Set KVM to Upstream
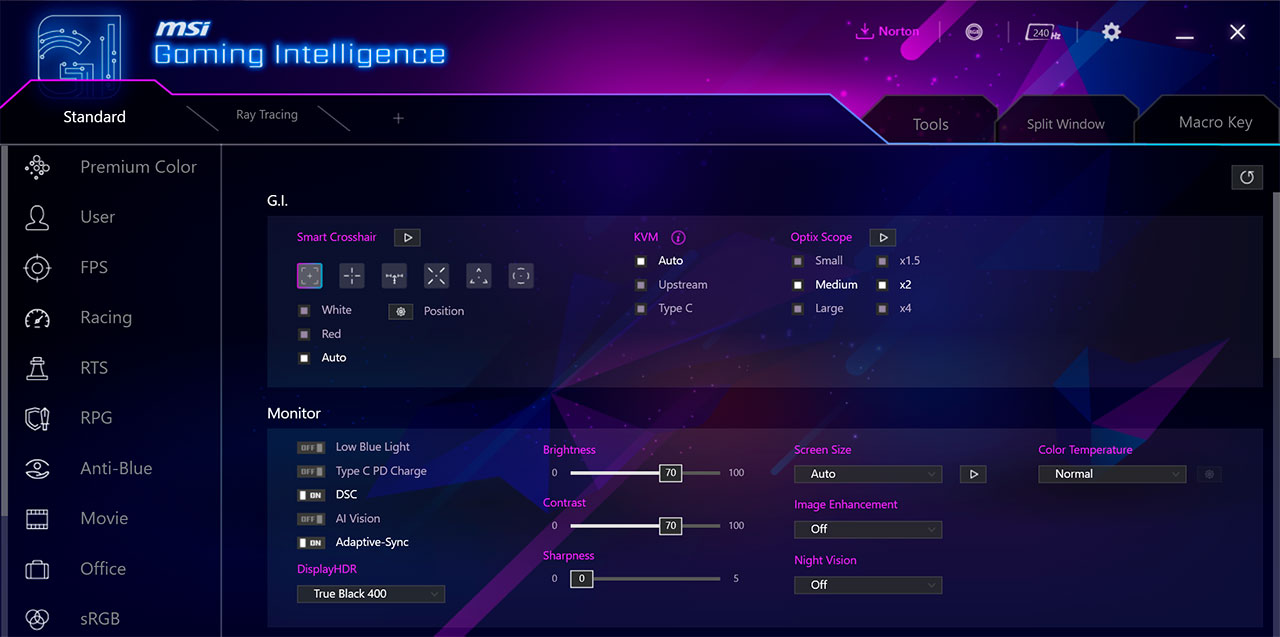Screen dimensions: 1280x637 coord(641,285)
